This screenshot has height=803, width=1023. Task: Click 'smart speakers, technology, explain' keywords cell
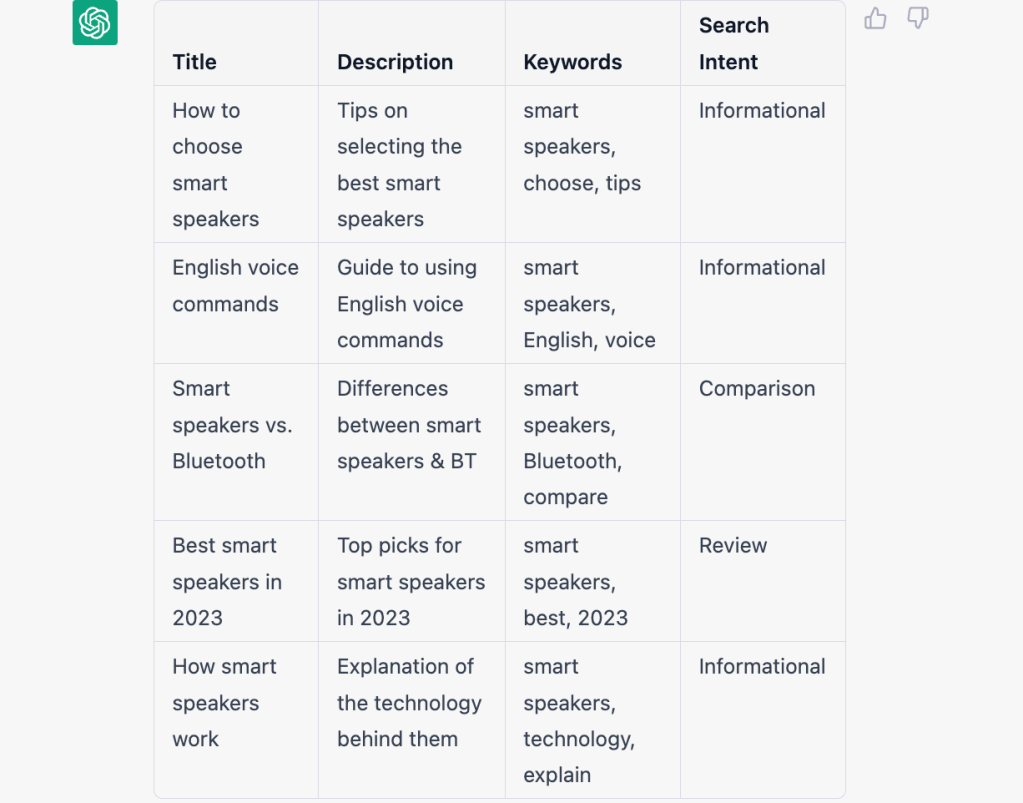click(x=579, y=721)
